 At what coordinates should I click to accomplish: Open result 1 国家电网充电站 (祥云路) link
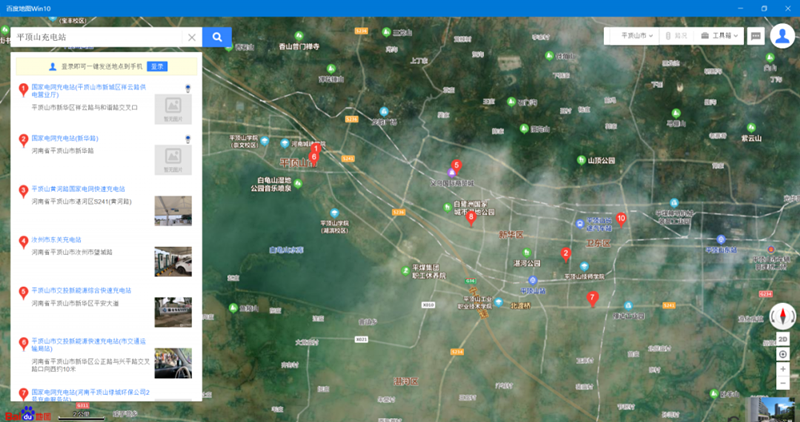(x=89, y=91)
